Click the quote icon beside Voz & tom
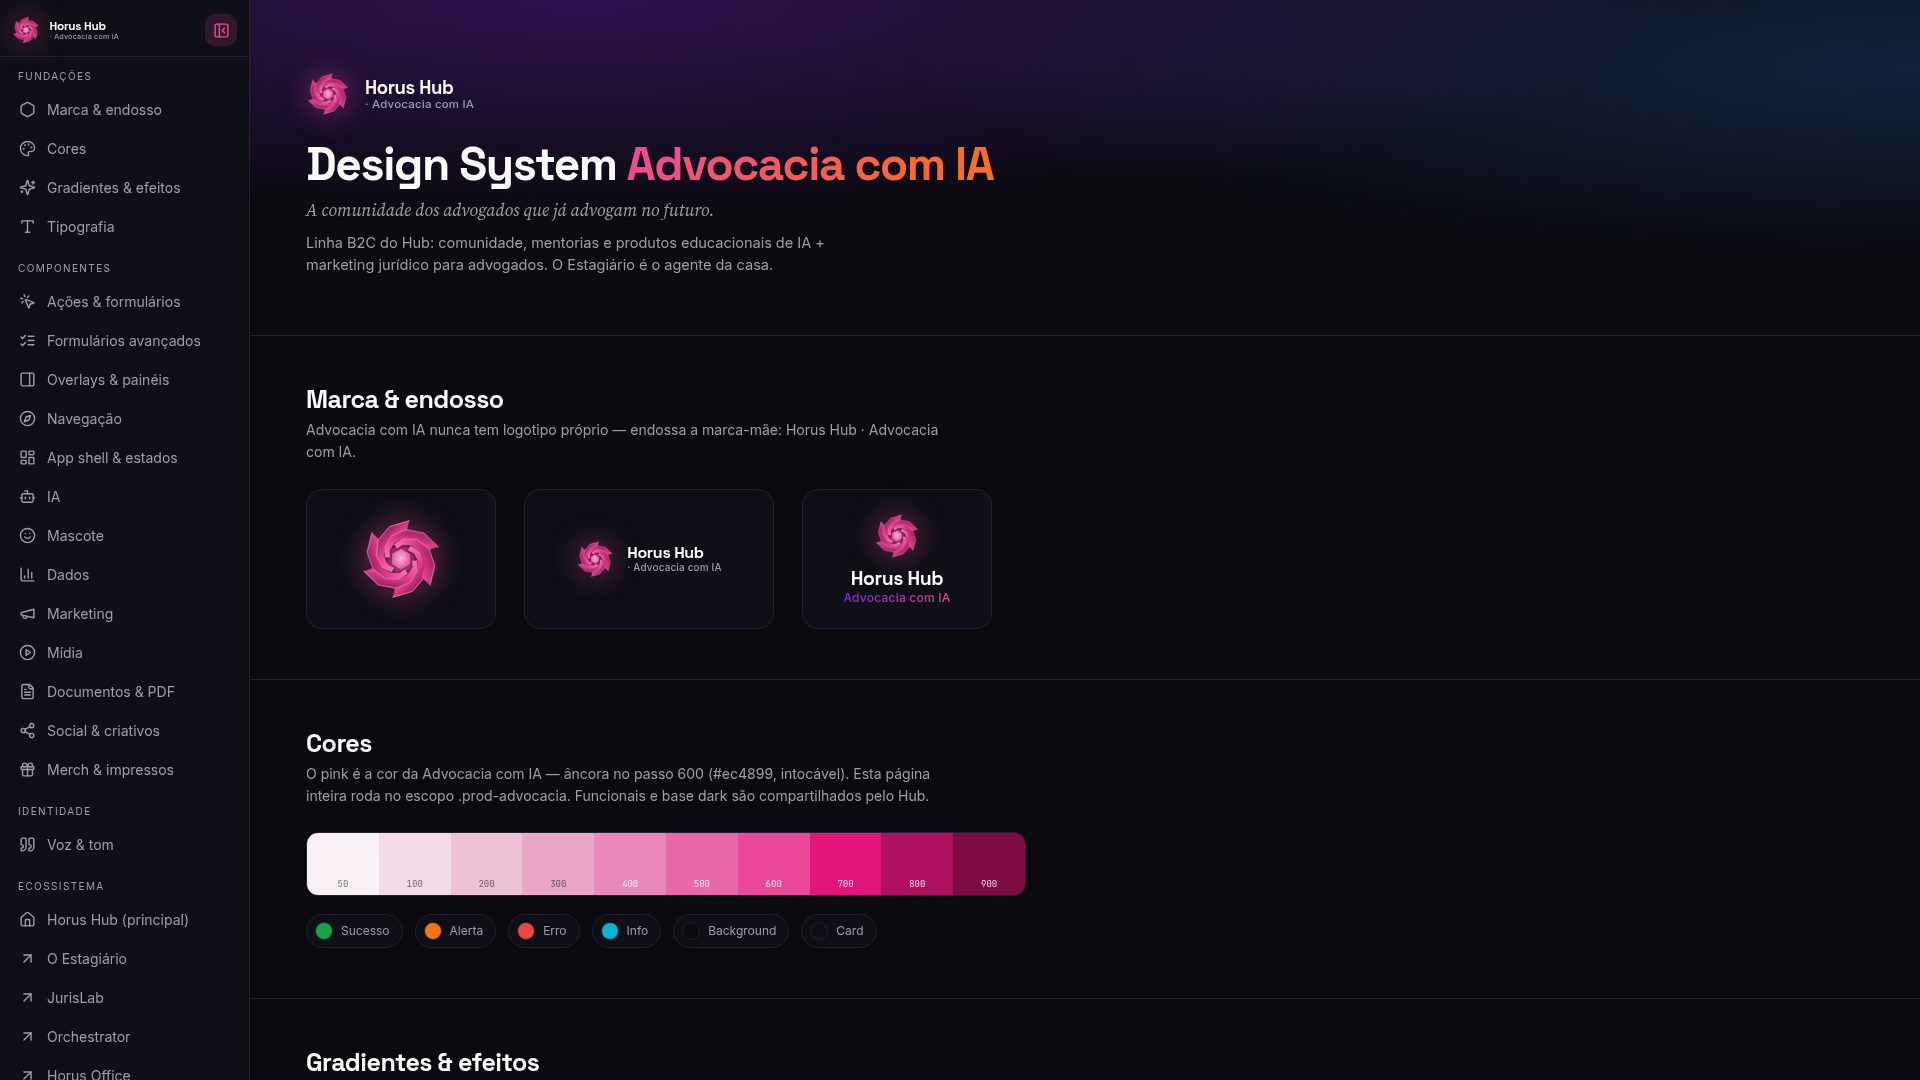Image resolution: width=1920 pixels, height=1080 pixels. (27, 845)
